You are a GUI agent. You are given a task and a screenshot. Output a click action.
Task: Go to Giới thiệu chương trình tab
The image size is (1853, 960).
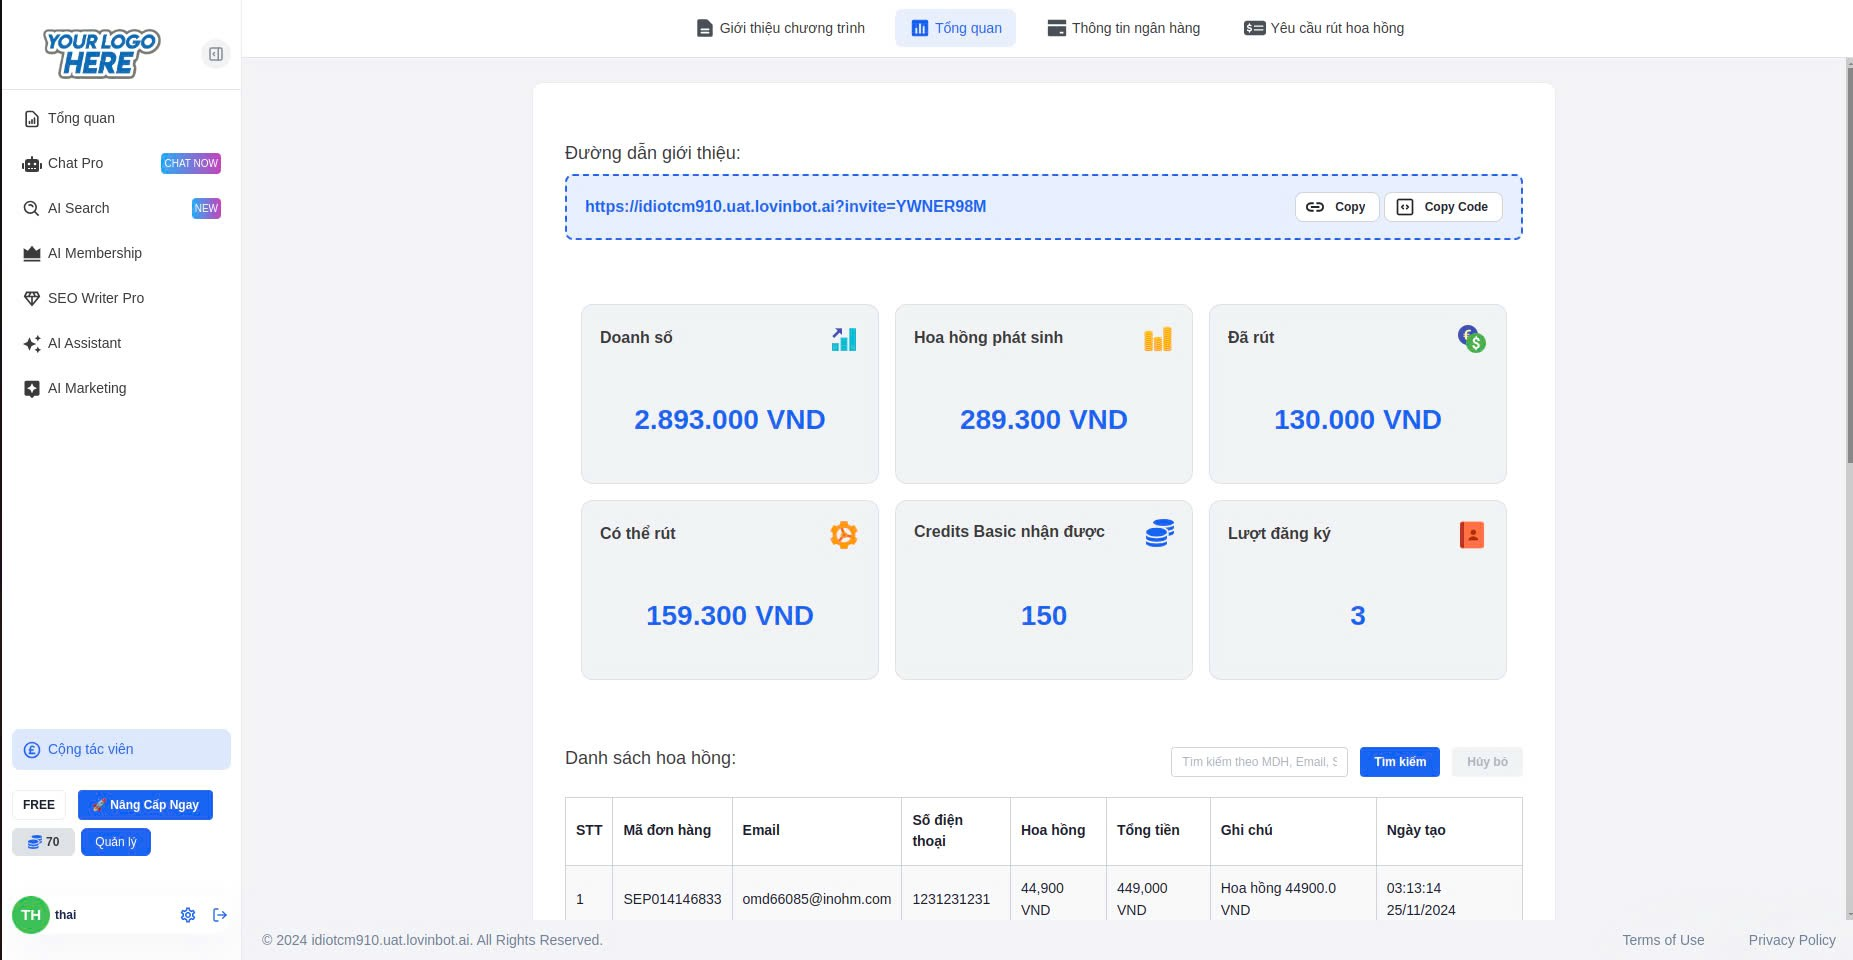coord(781,28)
